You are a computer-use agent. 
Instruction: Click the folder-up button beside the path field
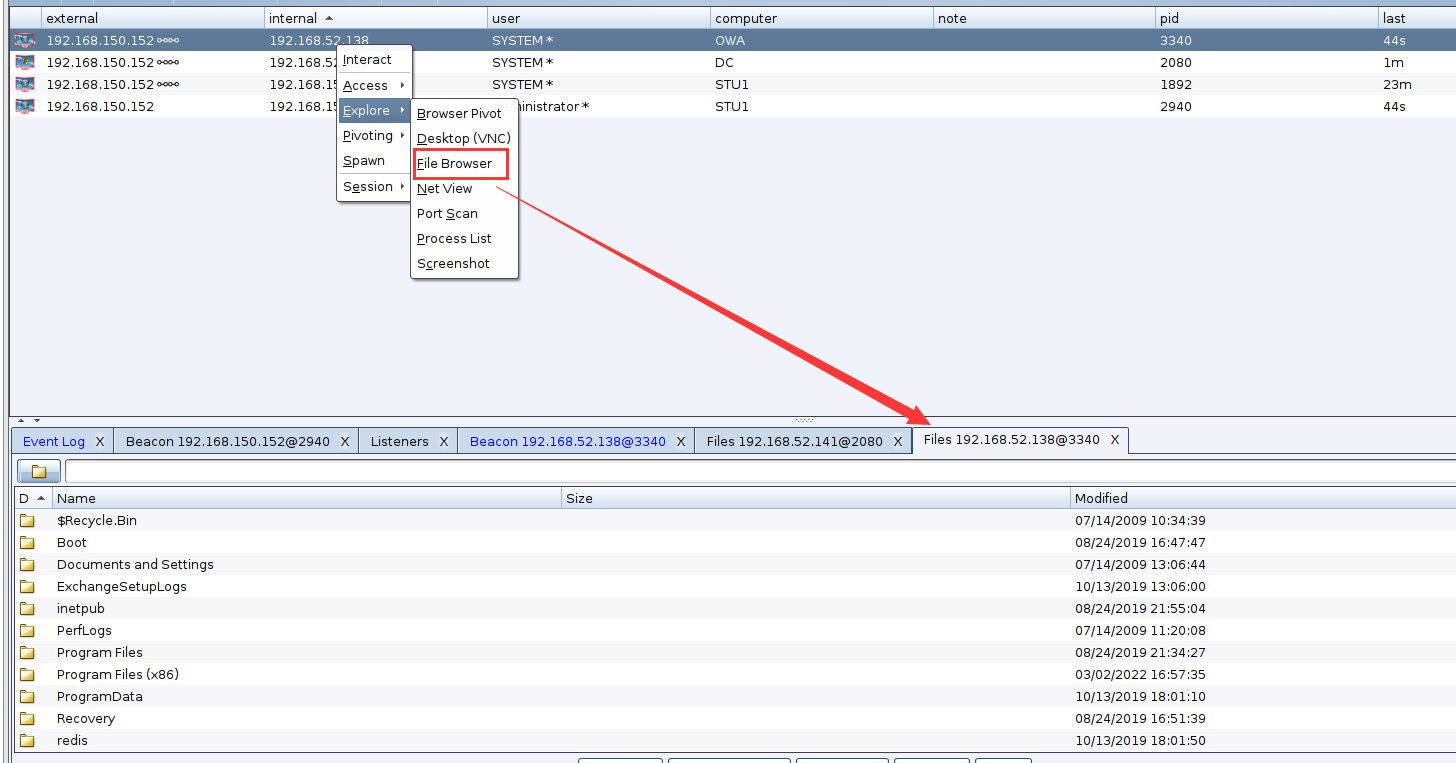(39, 471)
